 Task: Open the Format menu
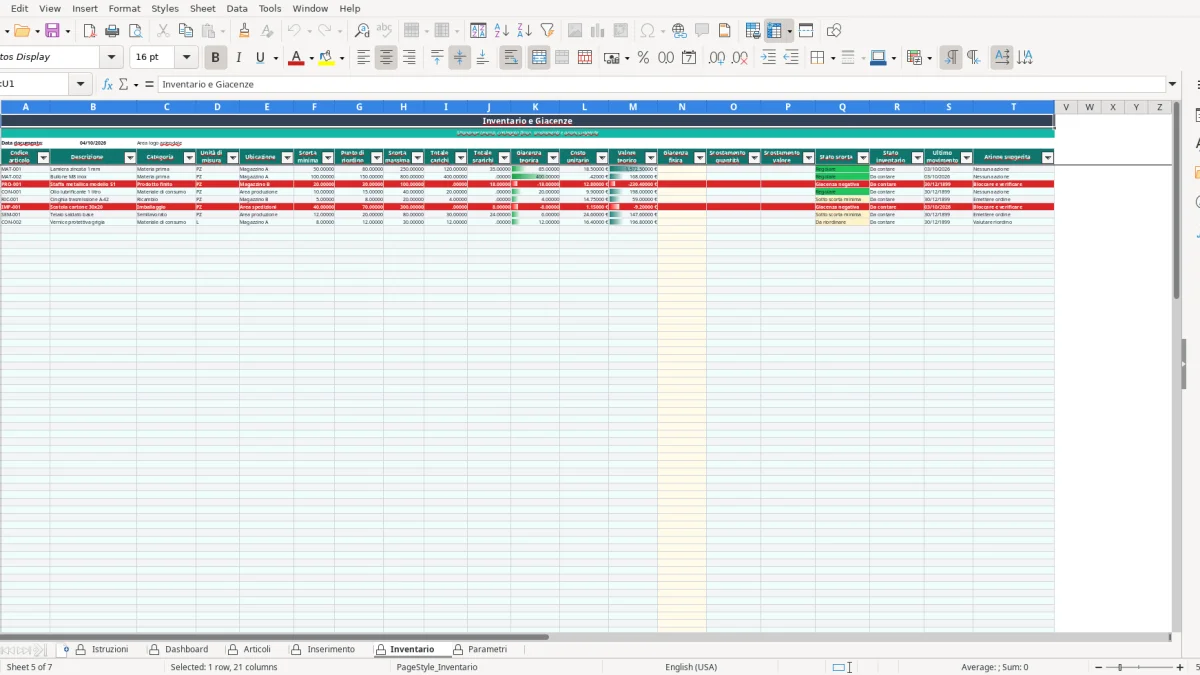(x=124, y=8)
